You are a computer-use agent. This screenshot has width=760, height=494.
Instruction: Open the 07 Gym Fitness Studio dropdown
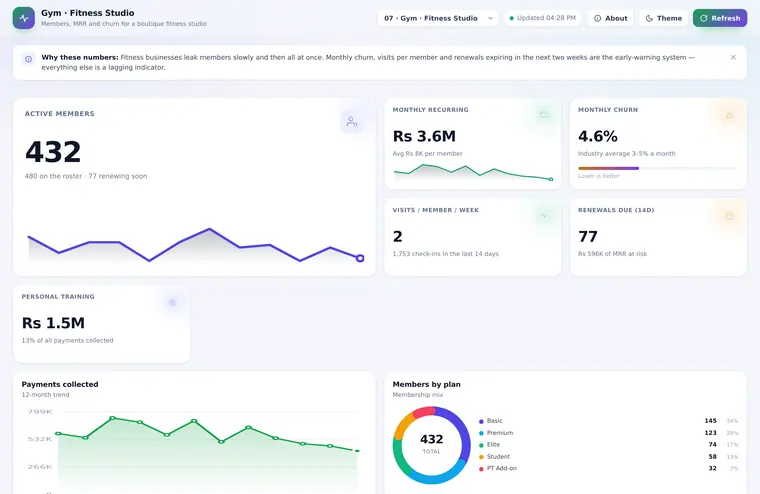click(437, 18)
